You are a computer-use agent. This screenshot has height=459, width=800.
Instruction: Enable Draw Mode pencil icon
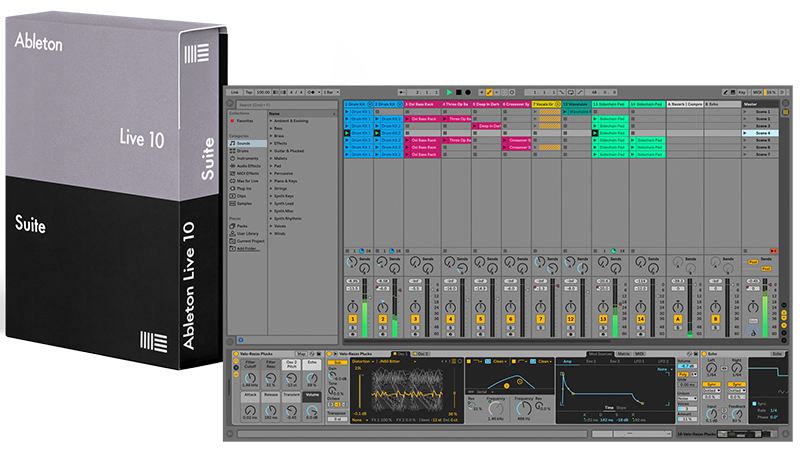[726, 92]
